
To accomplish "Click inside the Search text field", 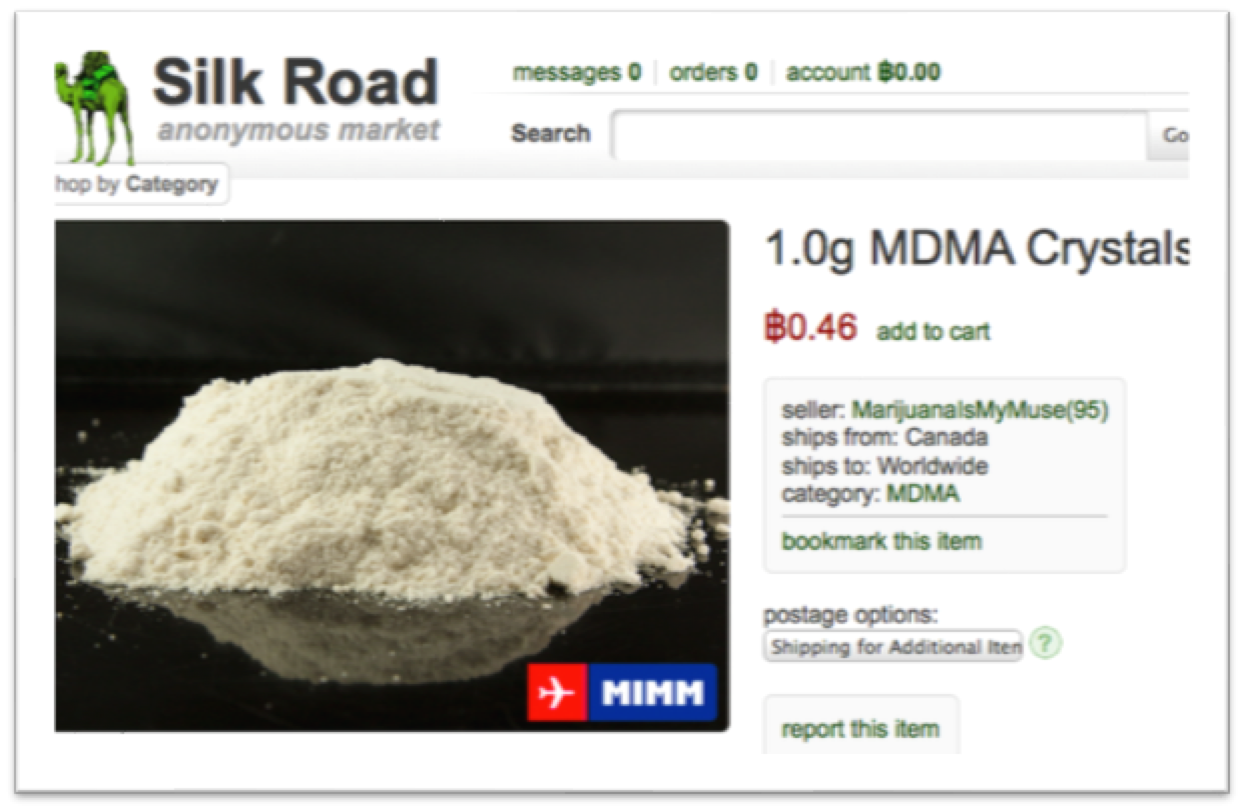I will coord(880,135).
